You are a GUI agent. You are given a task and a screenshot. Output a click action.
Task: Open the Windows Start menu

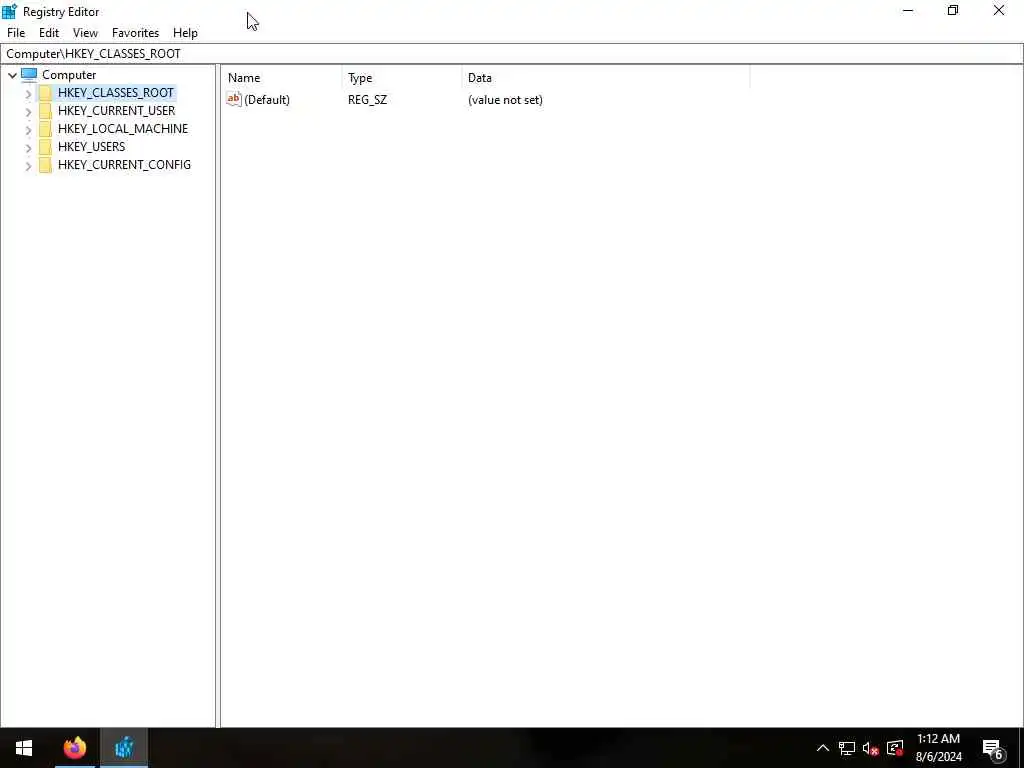(24, 748)
